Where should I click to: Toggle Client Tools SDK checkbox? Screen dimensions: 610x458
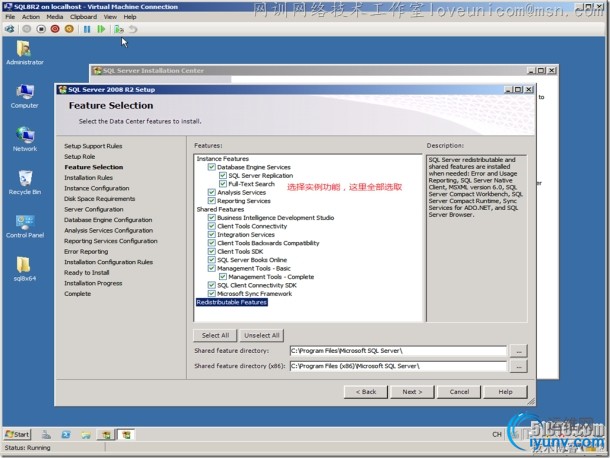pyautogui.click(x=212, y=251)
